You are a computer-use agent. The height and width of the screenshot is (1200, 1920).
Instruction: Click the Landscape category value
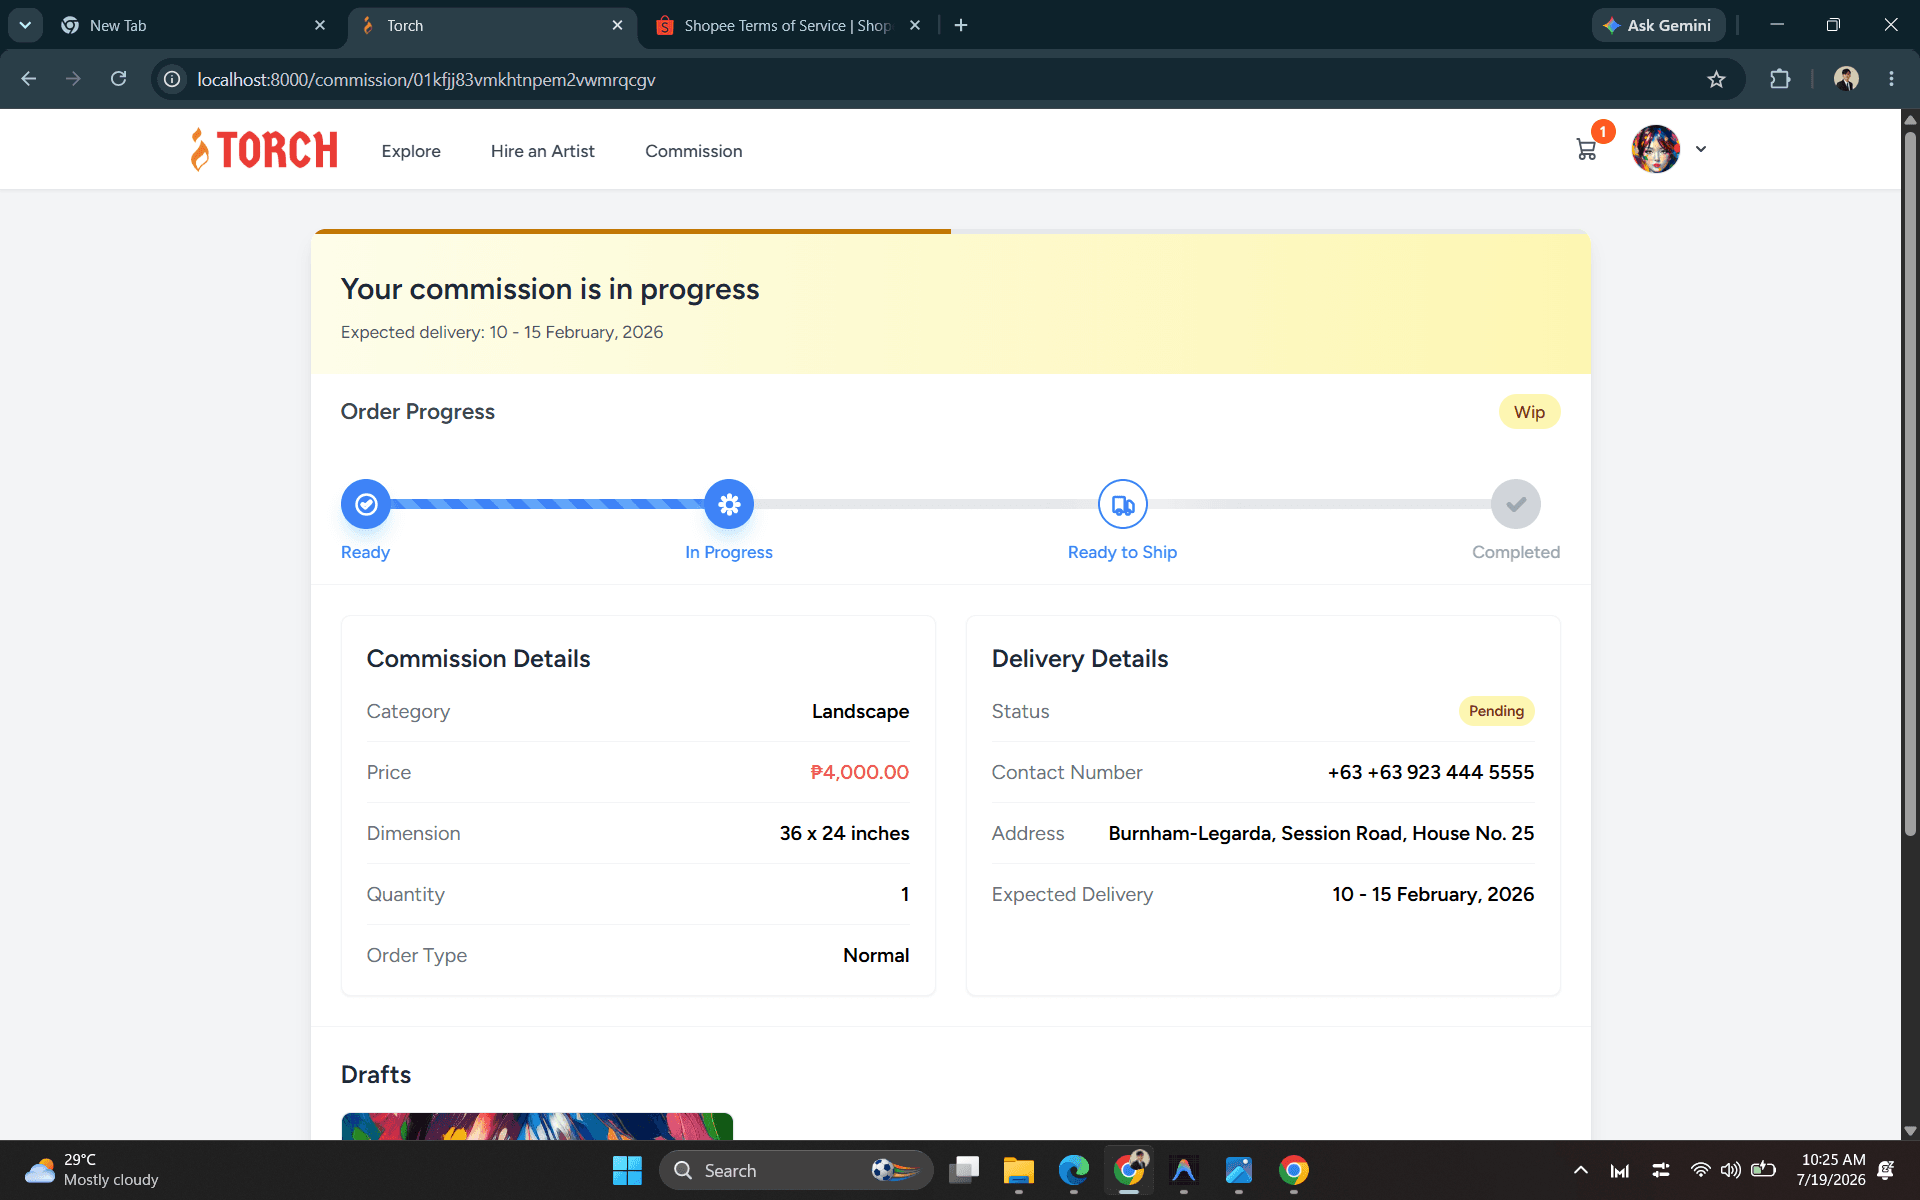860,711
